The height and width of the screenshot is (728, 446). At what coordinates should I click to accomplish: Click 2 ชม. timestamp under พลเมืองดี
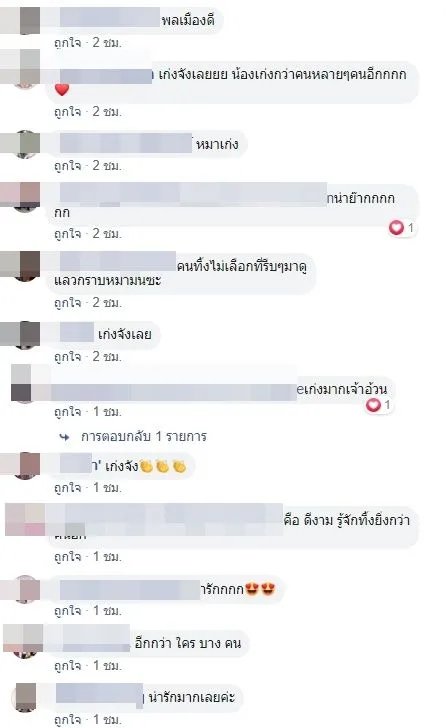click(x=107, y=43)
